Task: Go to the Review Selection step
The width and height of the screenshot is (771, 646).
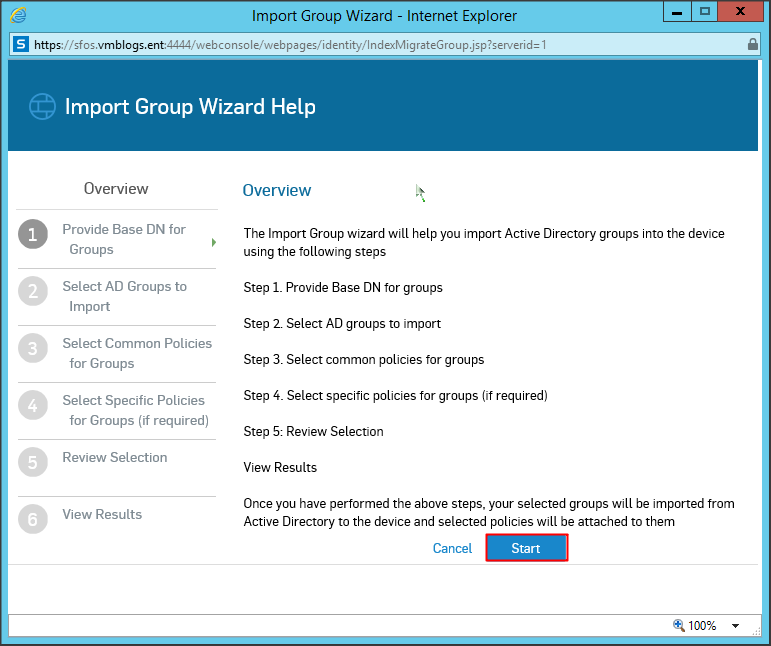Action: 114,457
